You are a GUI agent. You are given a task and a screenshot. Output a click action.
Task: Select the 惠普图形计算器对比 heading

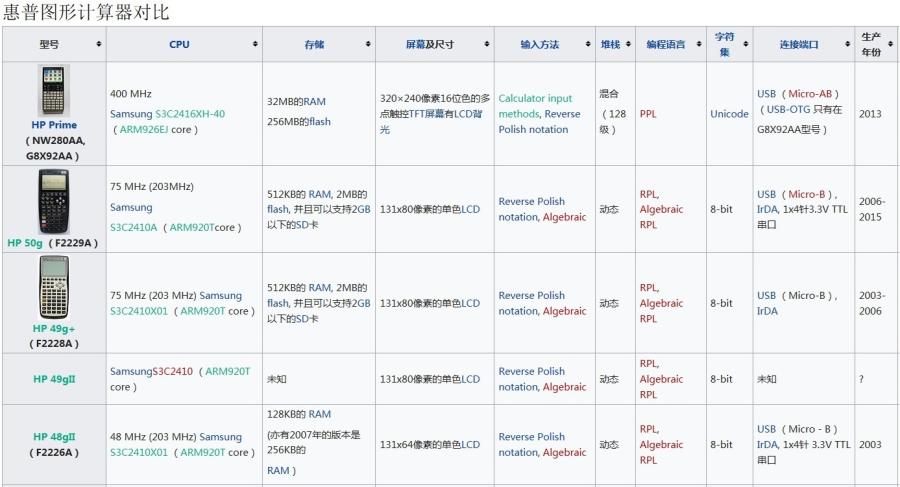86,13
